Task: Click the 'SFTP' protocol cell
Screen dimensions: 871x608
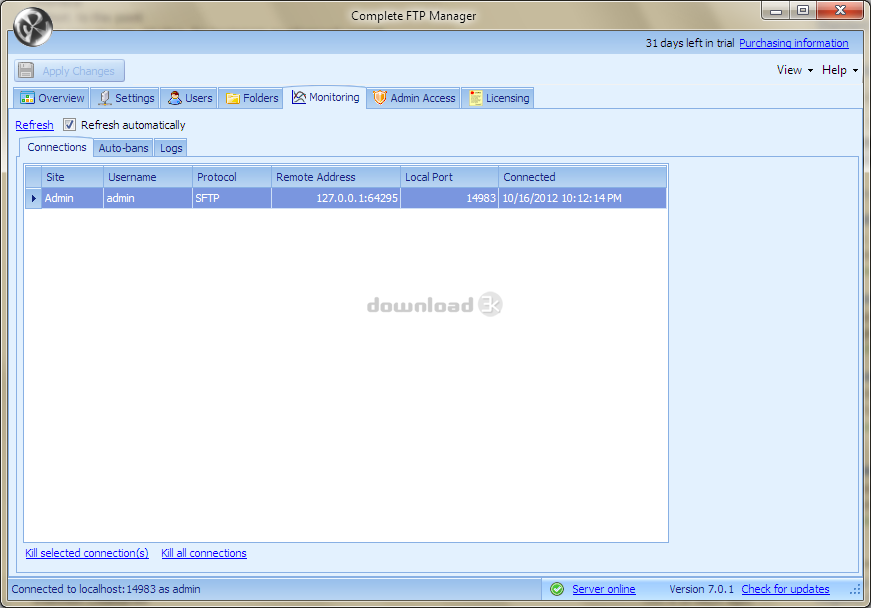Action: 232,198
